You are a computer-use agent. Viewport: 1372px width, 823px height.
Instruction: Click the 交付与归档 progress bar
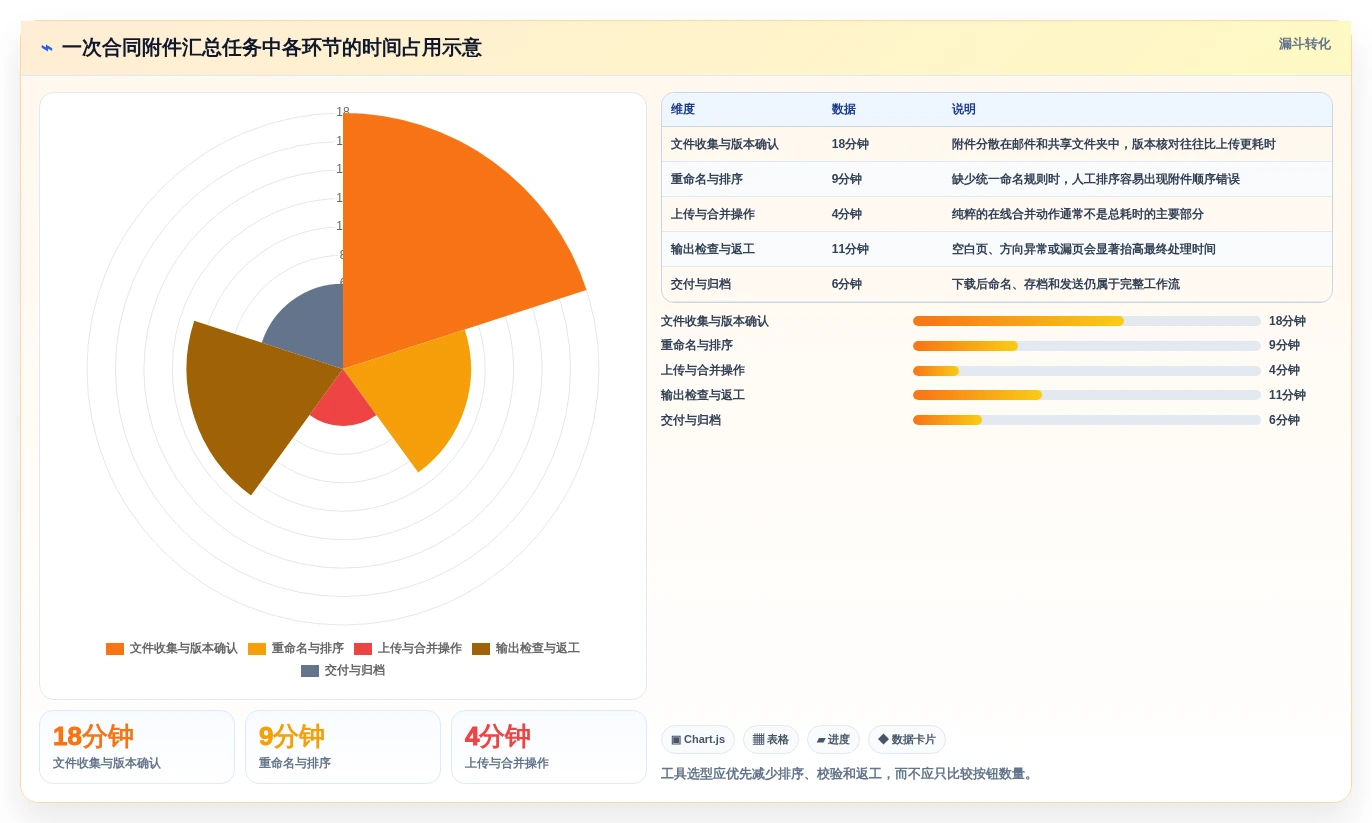coord(1087,420)
